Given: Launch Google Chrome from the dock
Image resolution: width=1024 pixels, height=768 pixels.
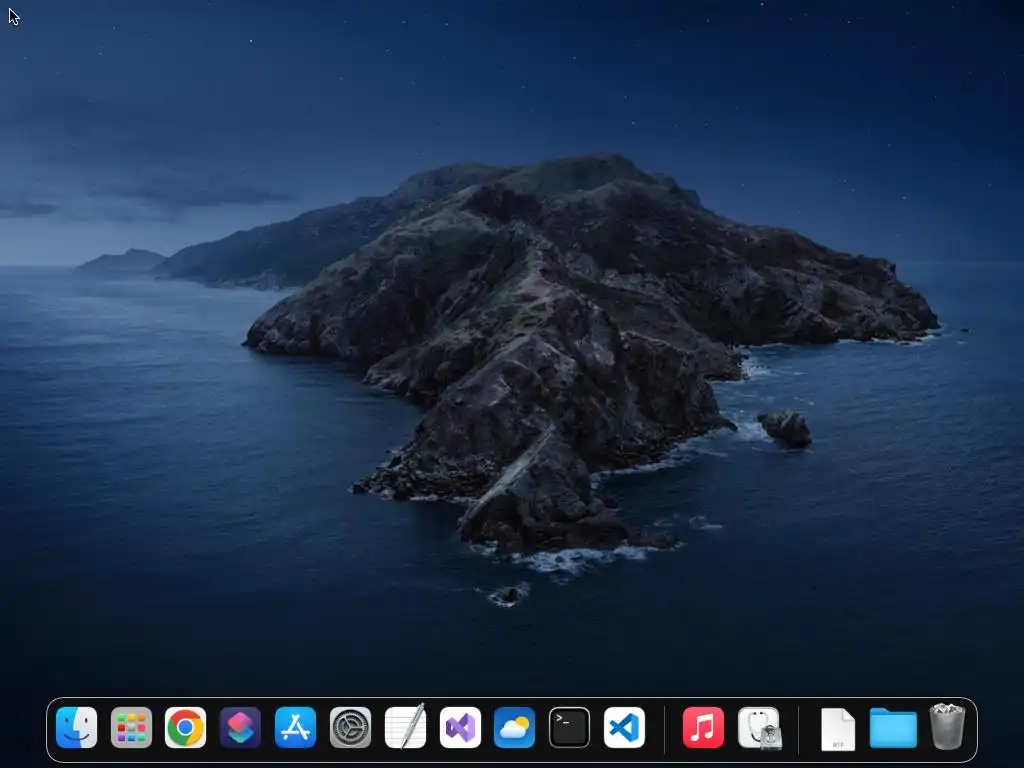Looking at the screenshot, I should (x=185, y=728).
